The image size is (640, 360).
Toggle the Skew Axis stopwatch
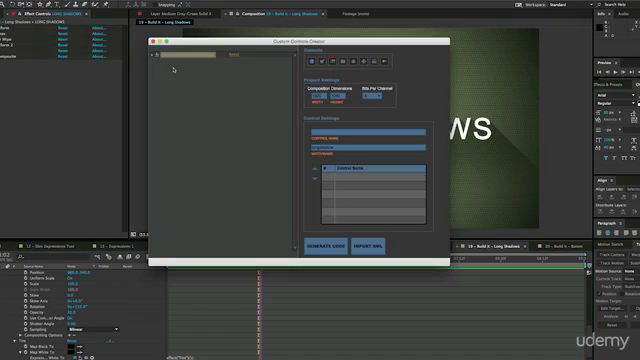coord(26,301)
